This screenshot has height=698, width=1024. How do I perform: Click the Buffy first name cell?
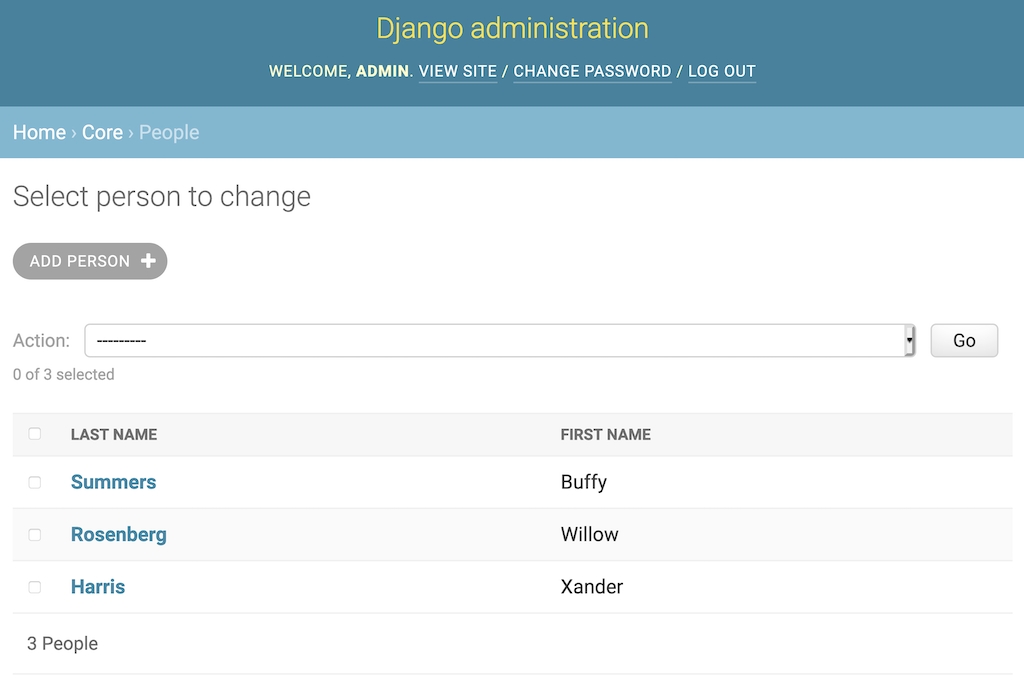point(584,482)
